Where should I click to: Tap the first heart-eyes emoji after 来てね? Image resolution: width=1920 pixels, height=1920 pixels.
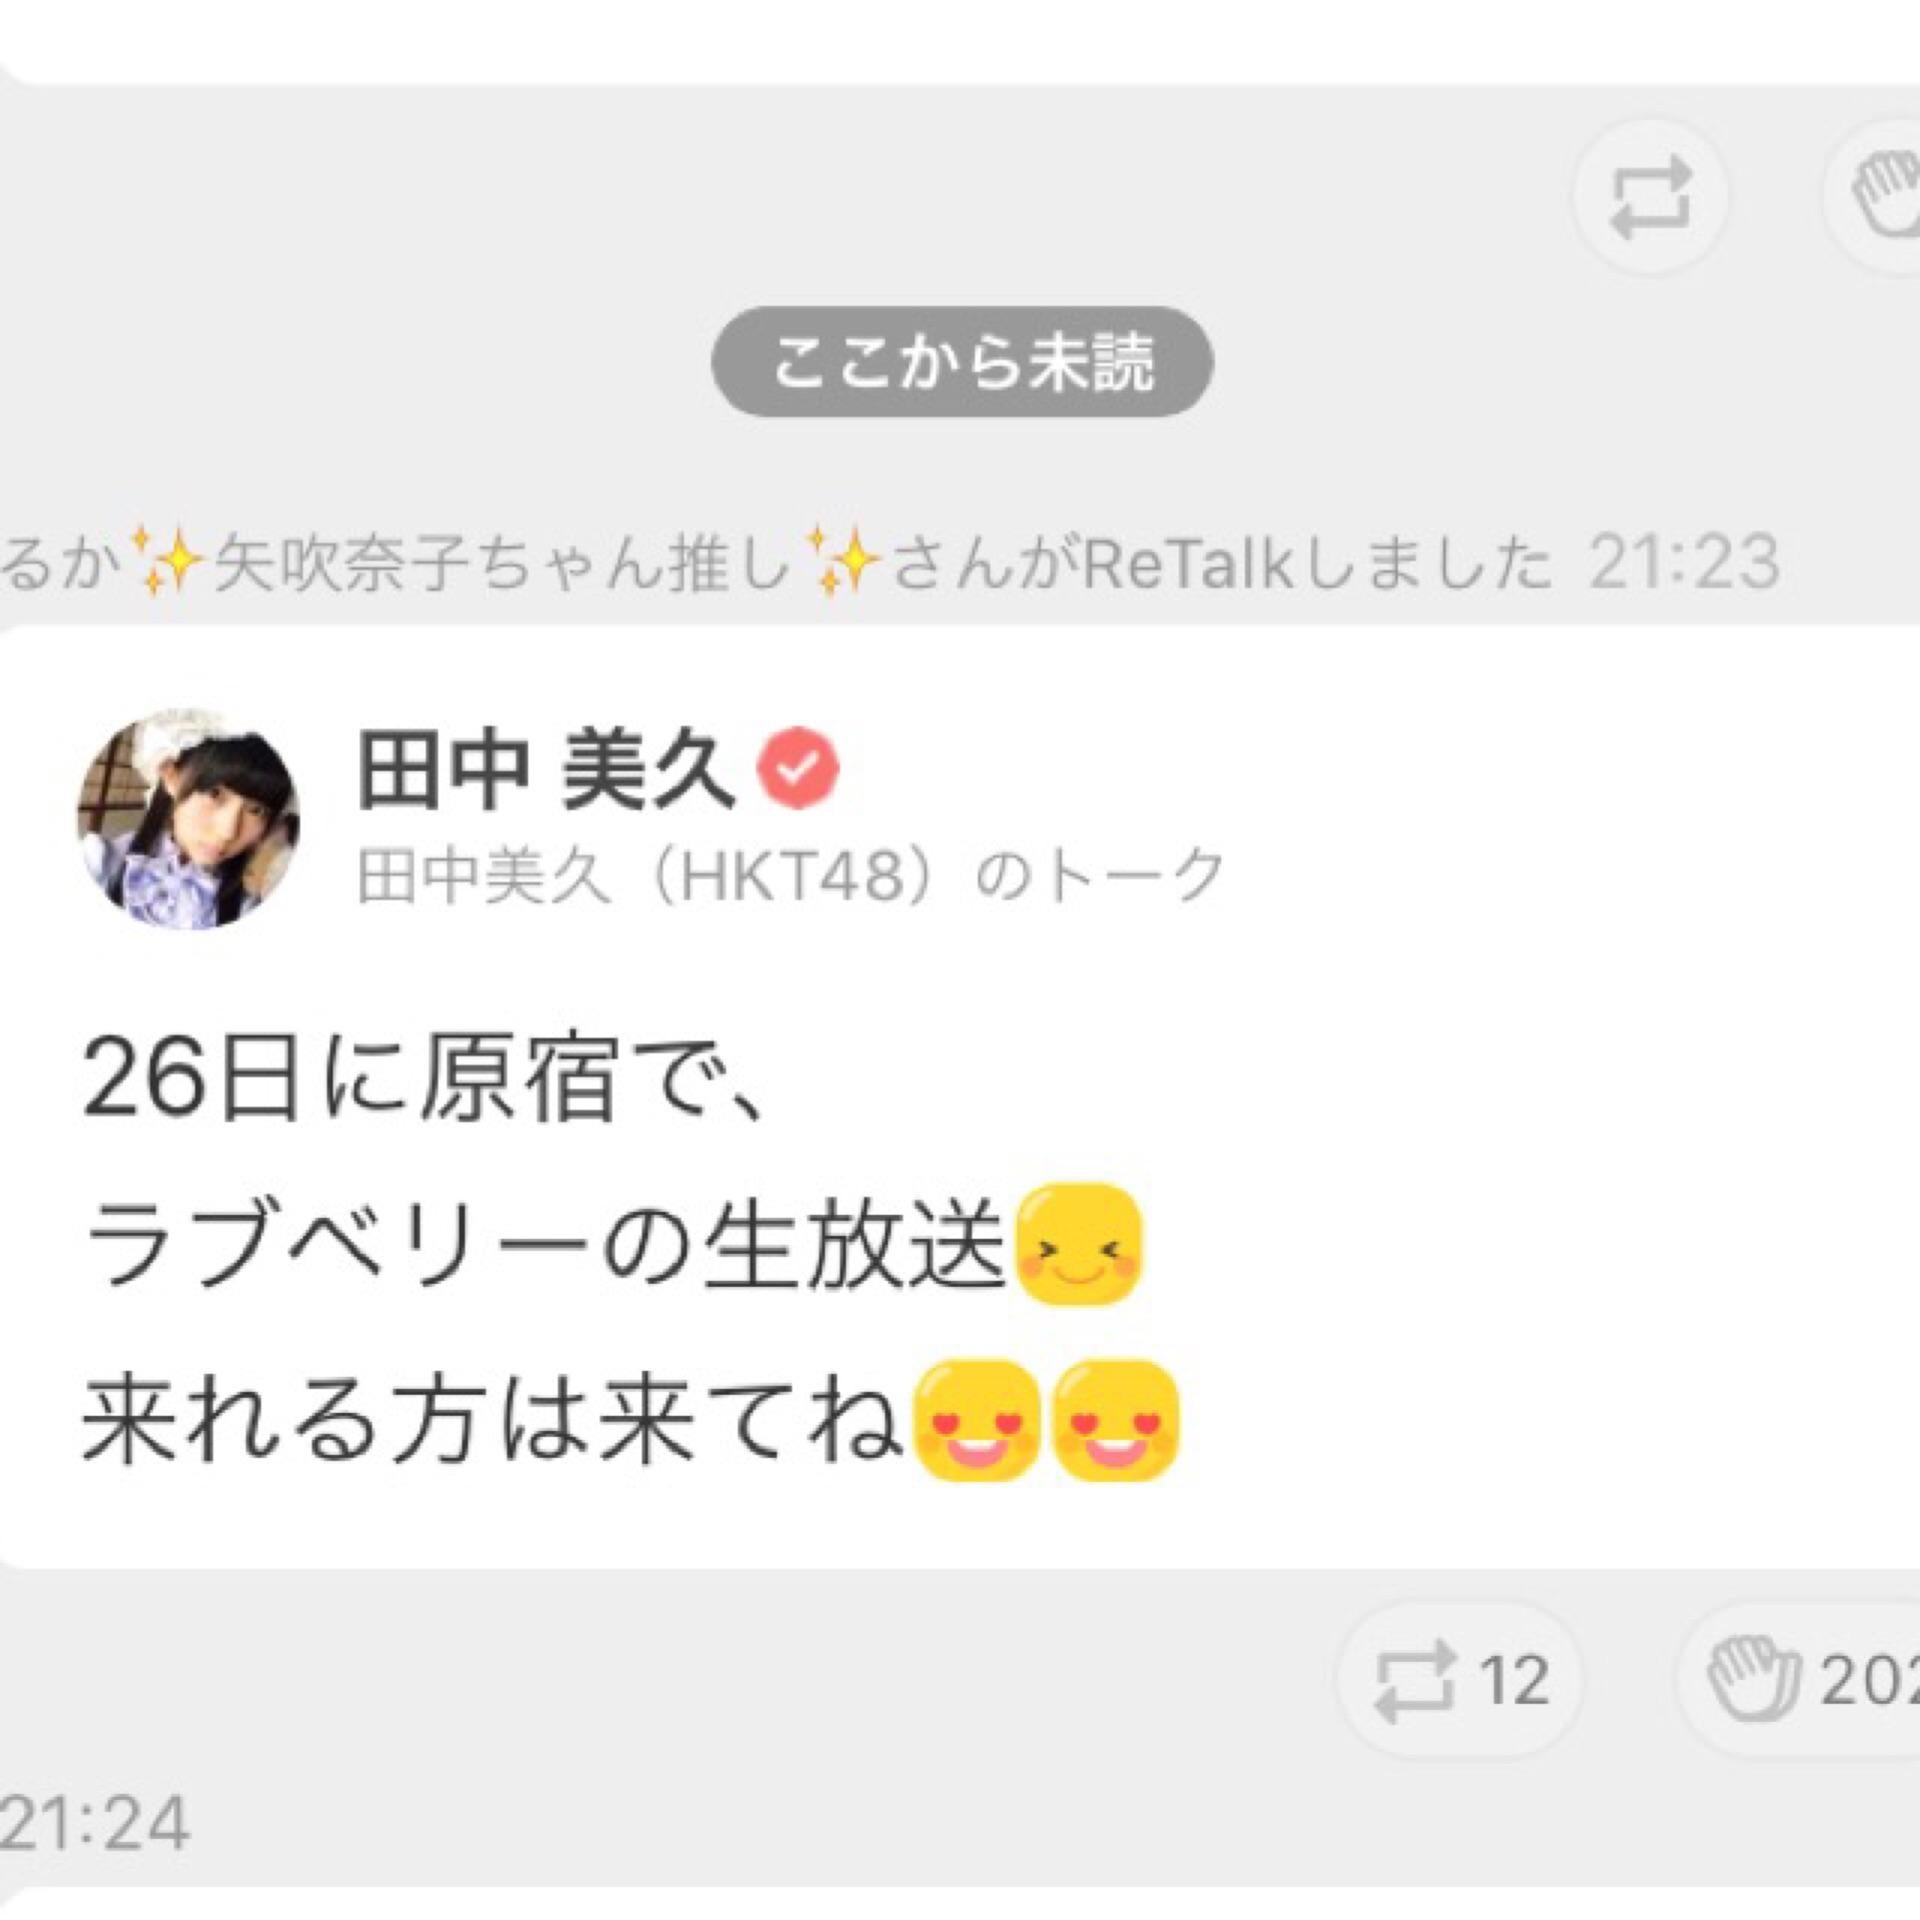(977, 1419)
